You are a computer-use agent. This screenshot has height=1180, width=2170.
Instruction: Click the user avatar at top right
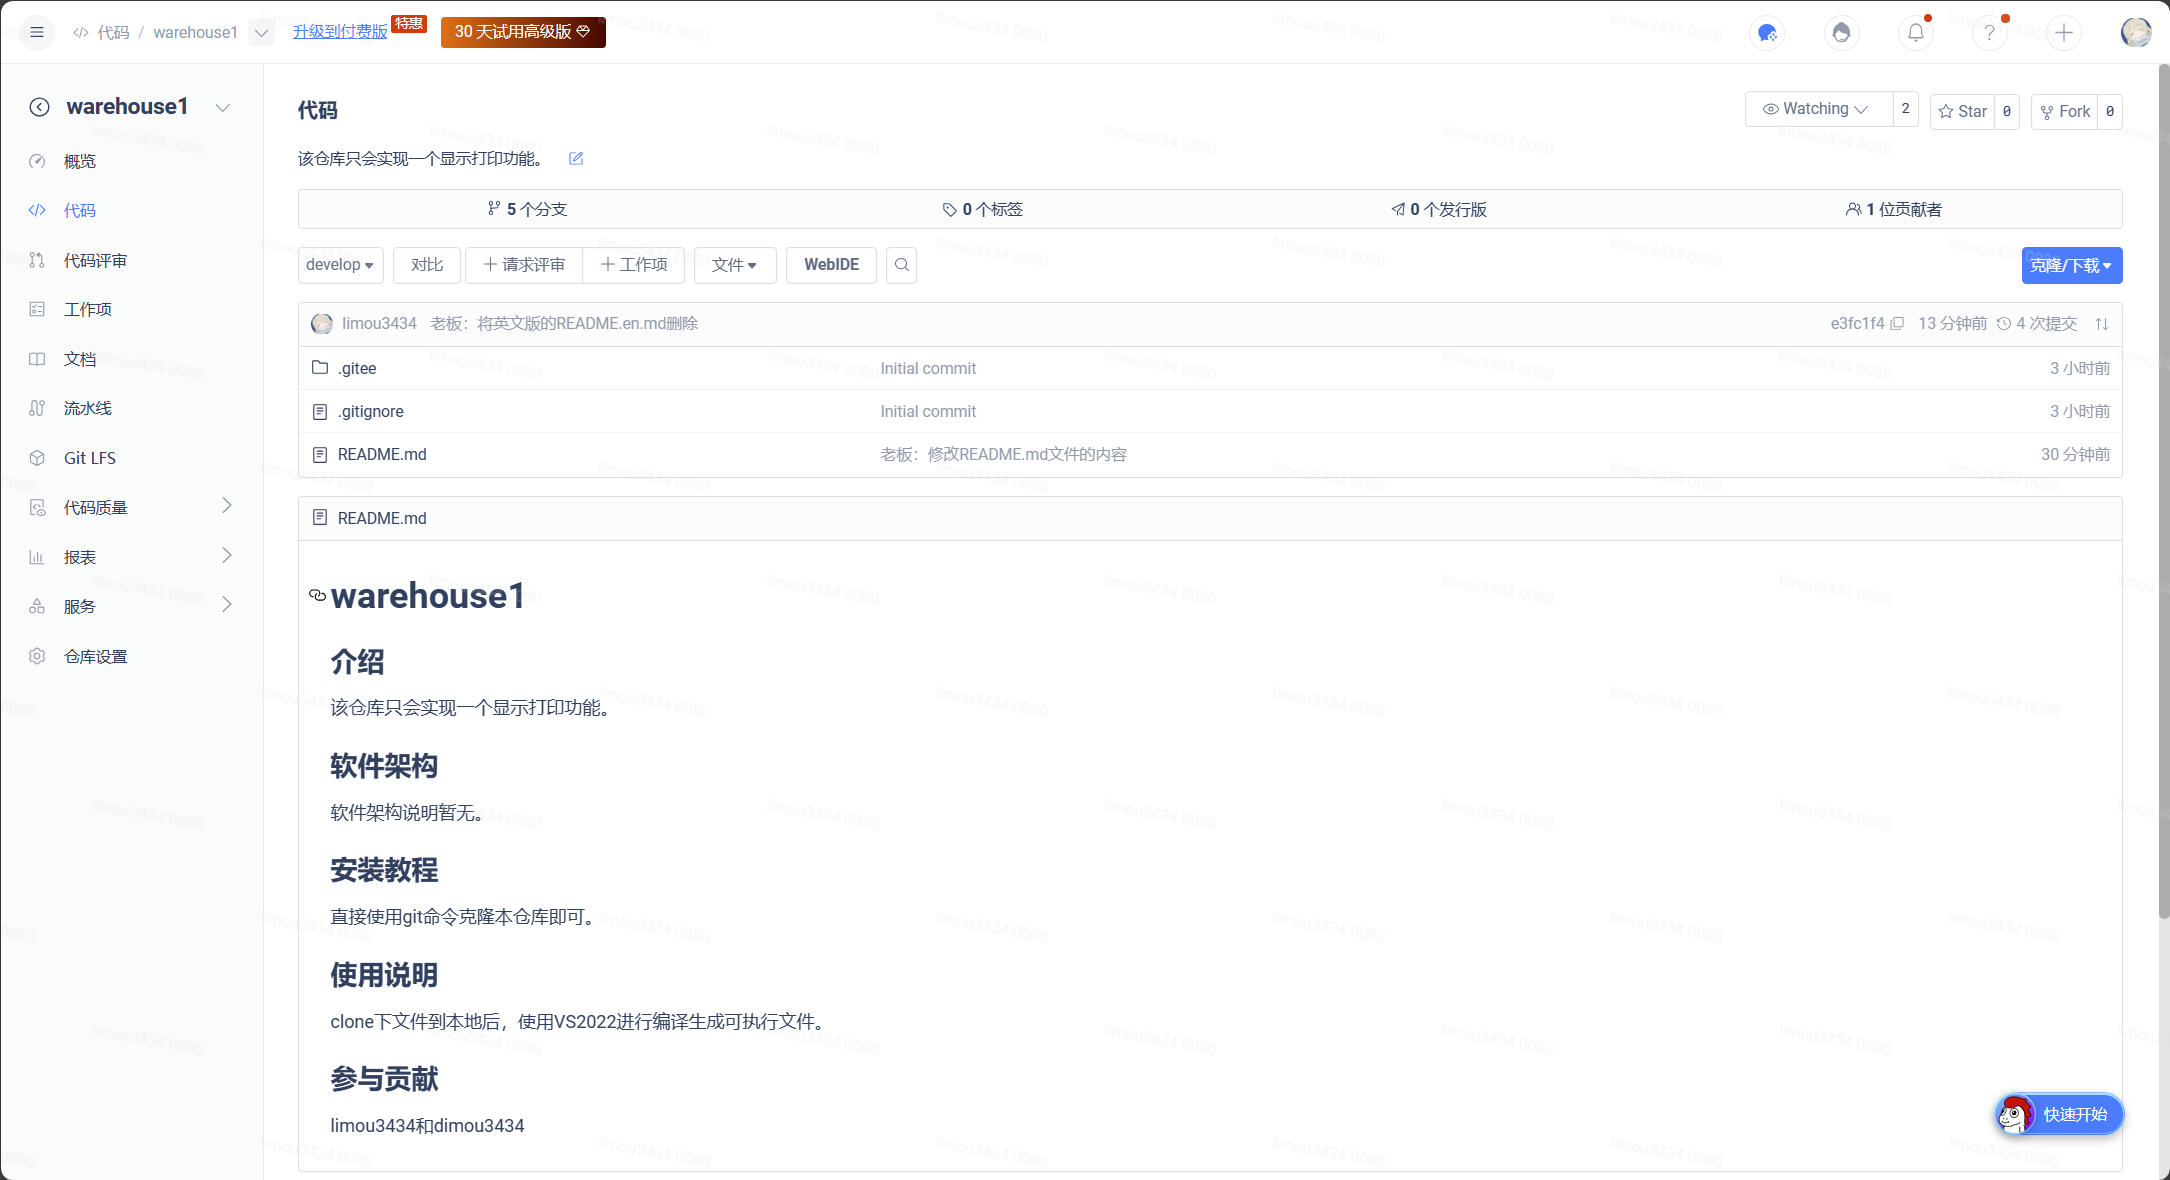click(x=2136, y=32)
